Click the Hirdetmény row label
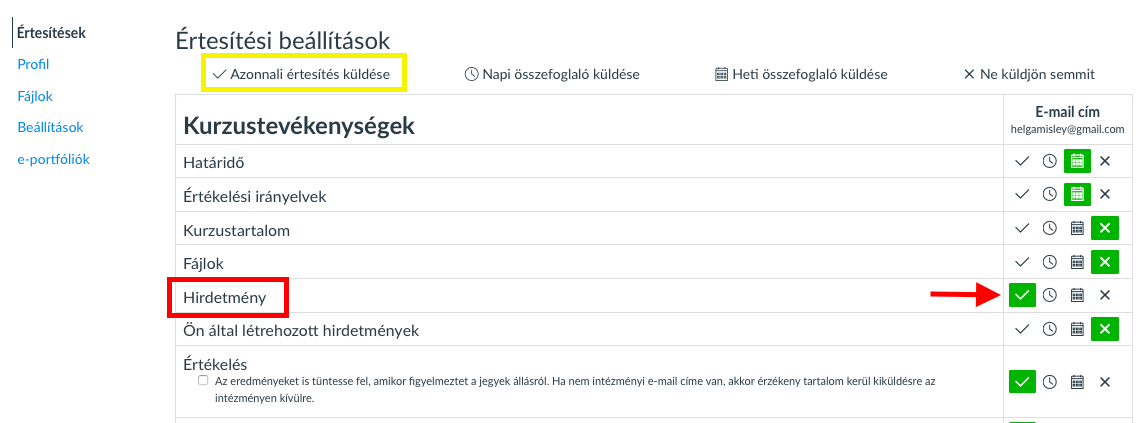This screenshot has height=423, width=1141. pyautogui.click(x=225, y=297)
